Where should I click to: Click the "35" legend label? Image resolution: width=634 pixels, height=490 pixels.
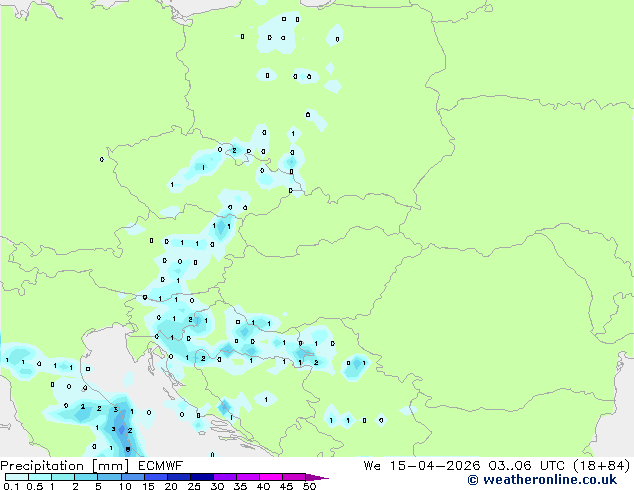pyautogui.click(x=240, y=486)
